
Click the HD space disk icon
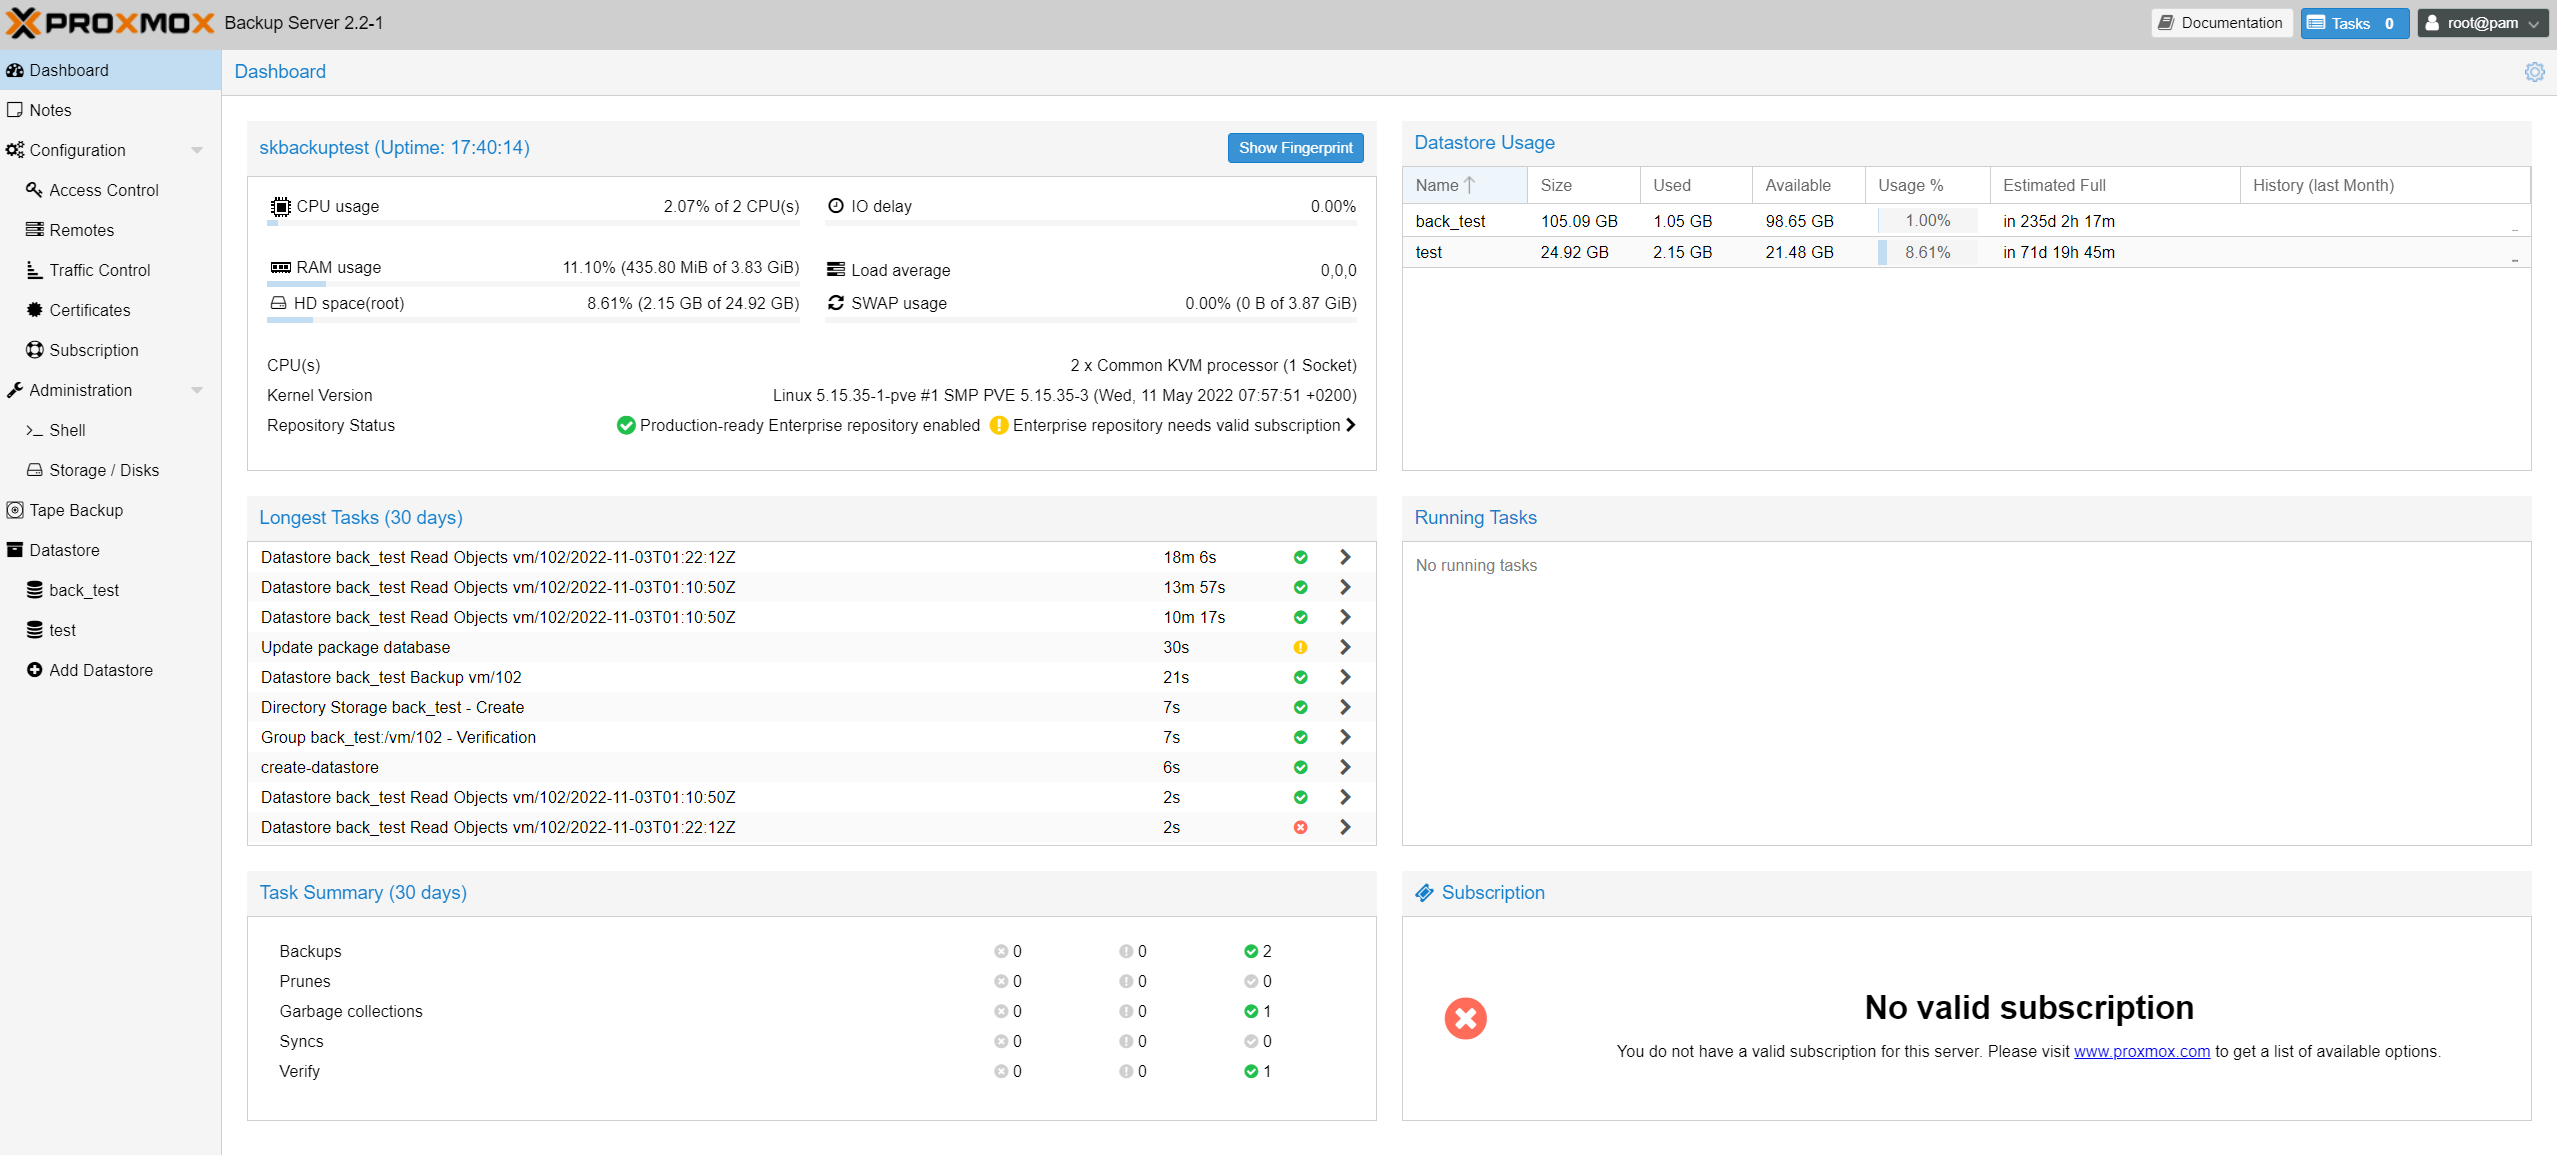click(278, 303)
